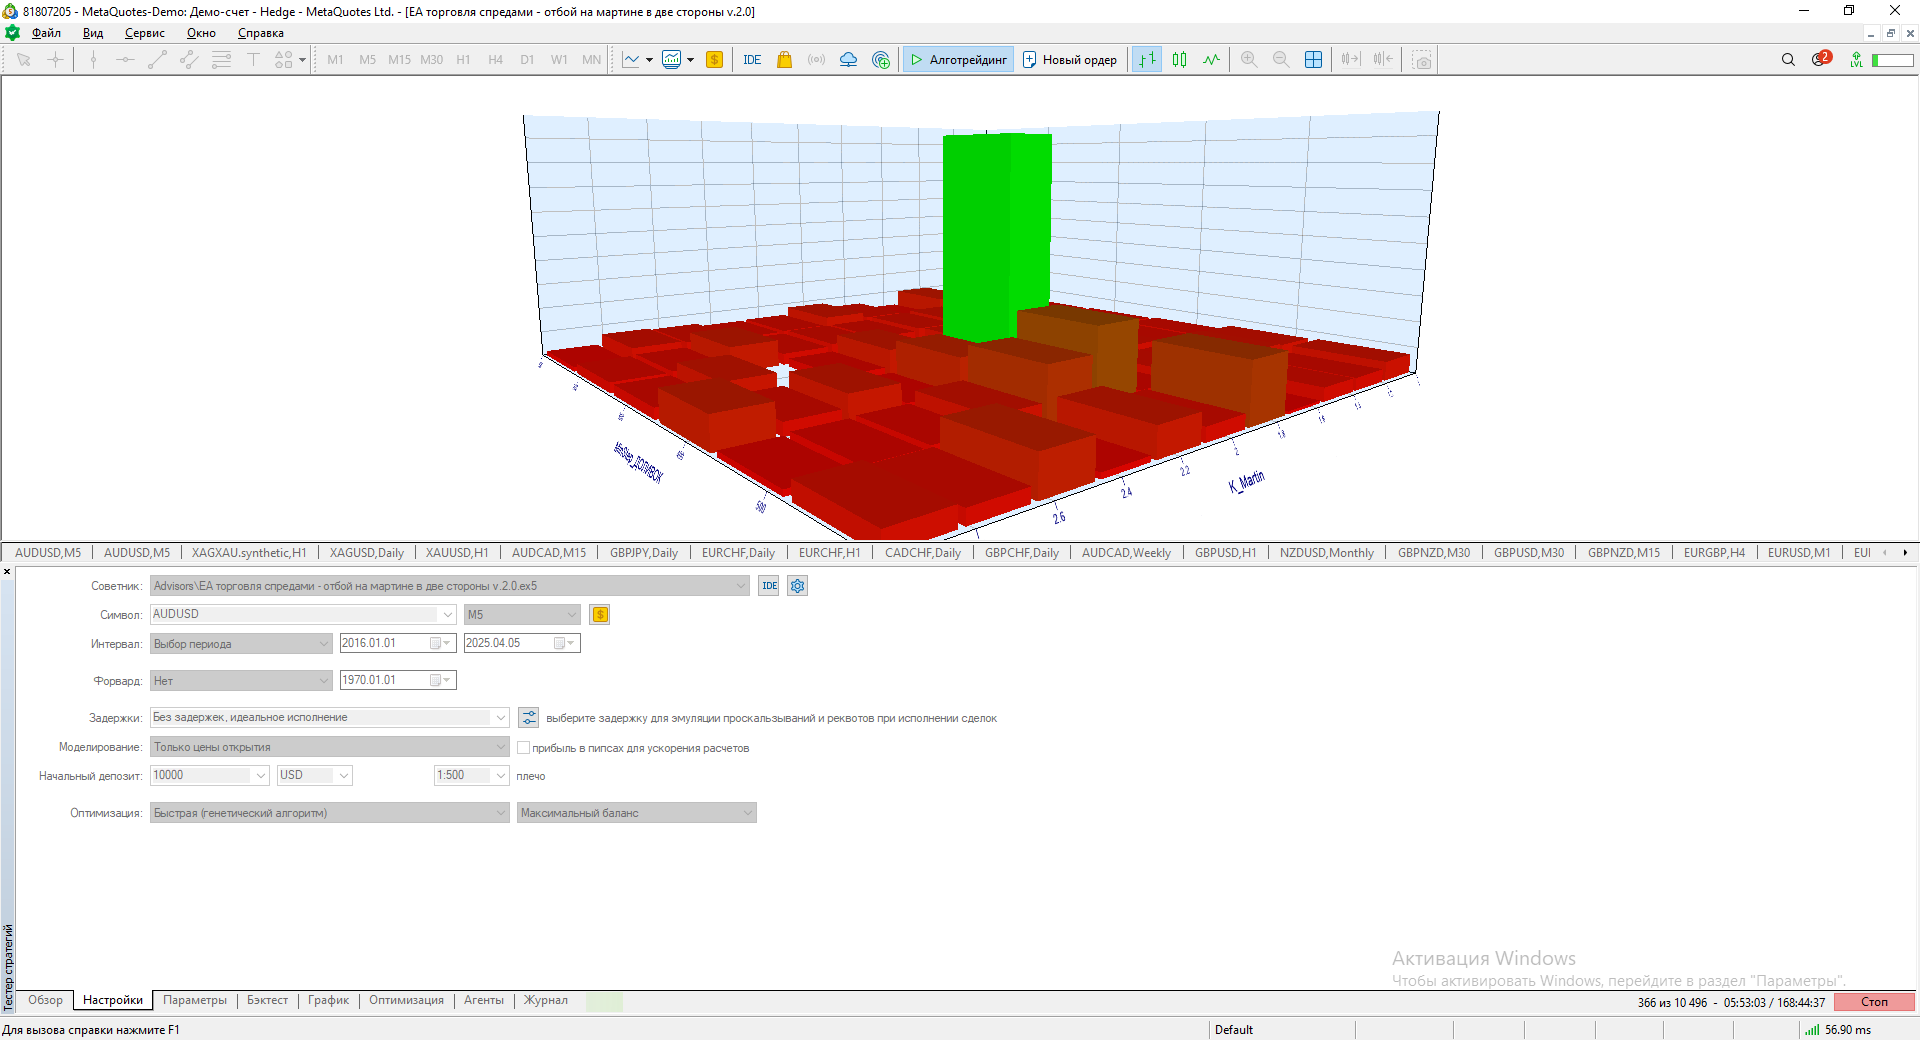
Task: Expand the Максимальный баланс criterion dropdown
Action: pos(636,813)
